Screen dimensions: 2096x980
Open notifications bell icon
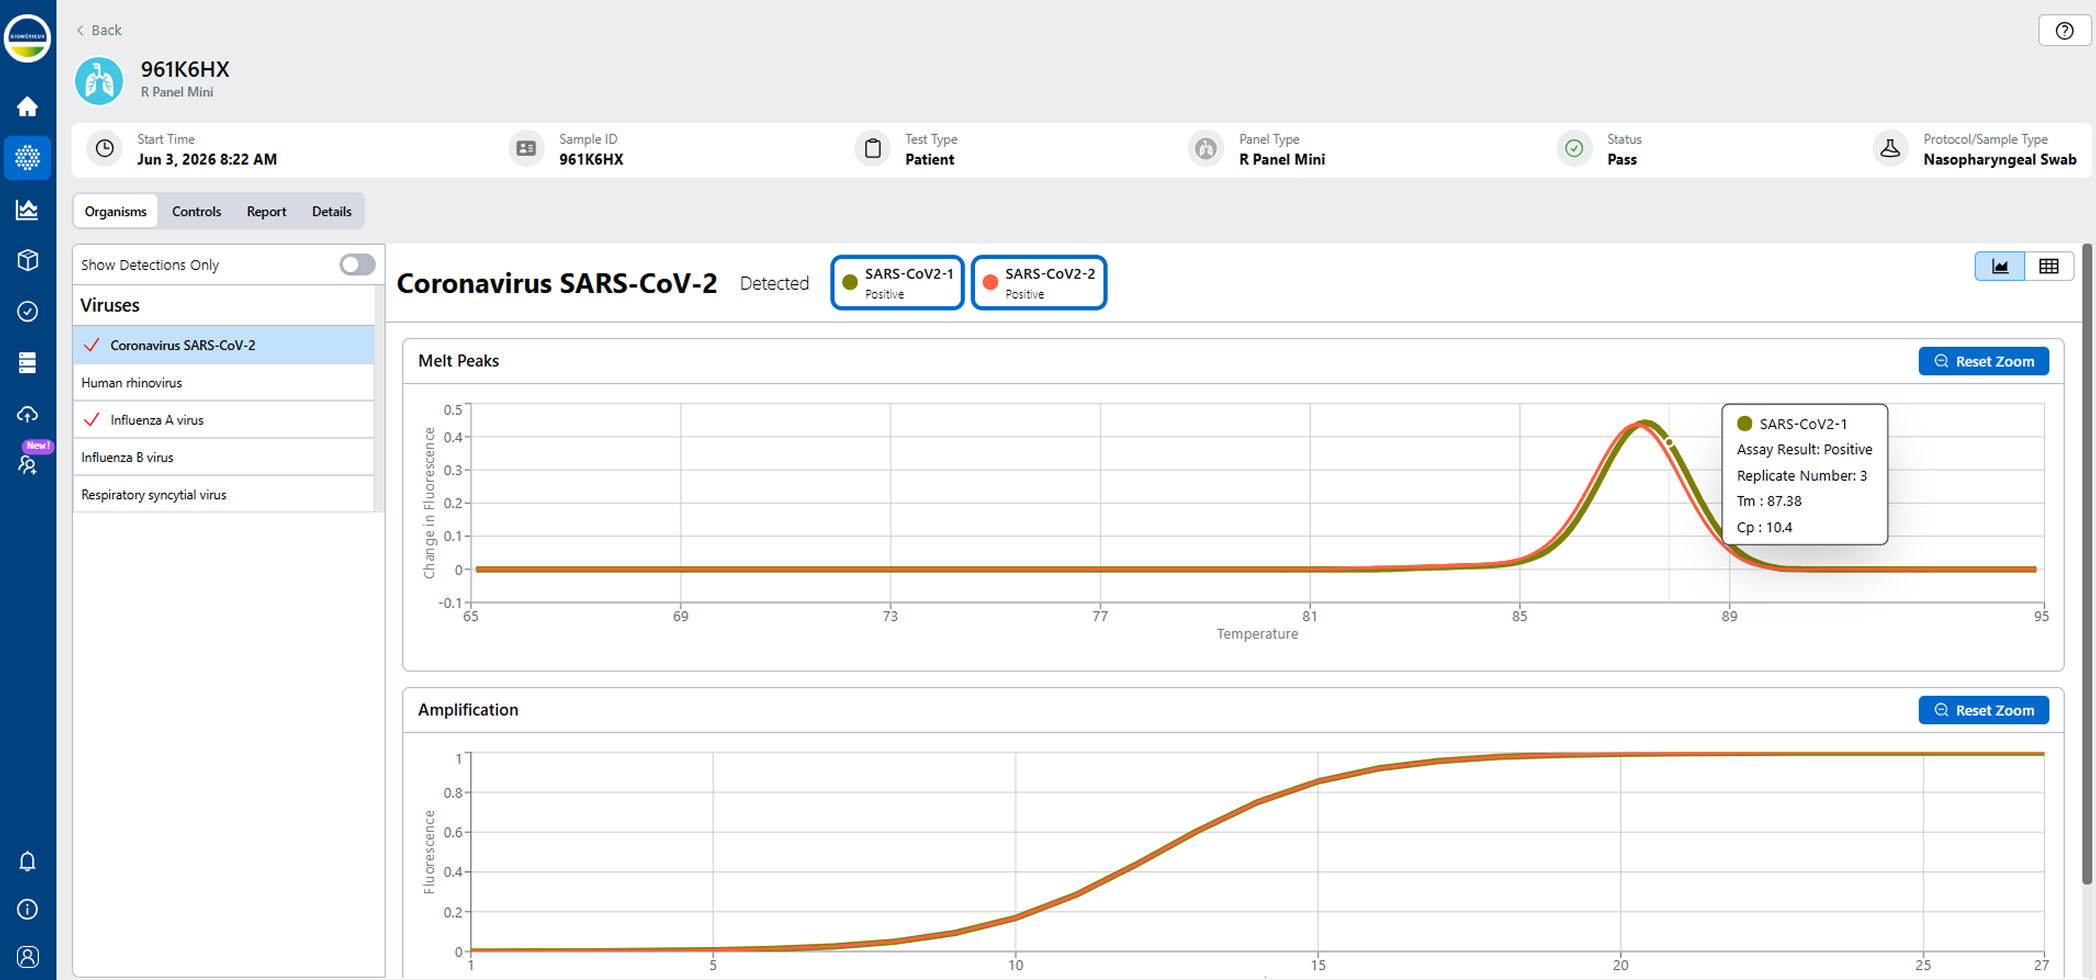point(27,861)
